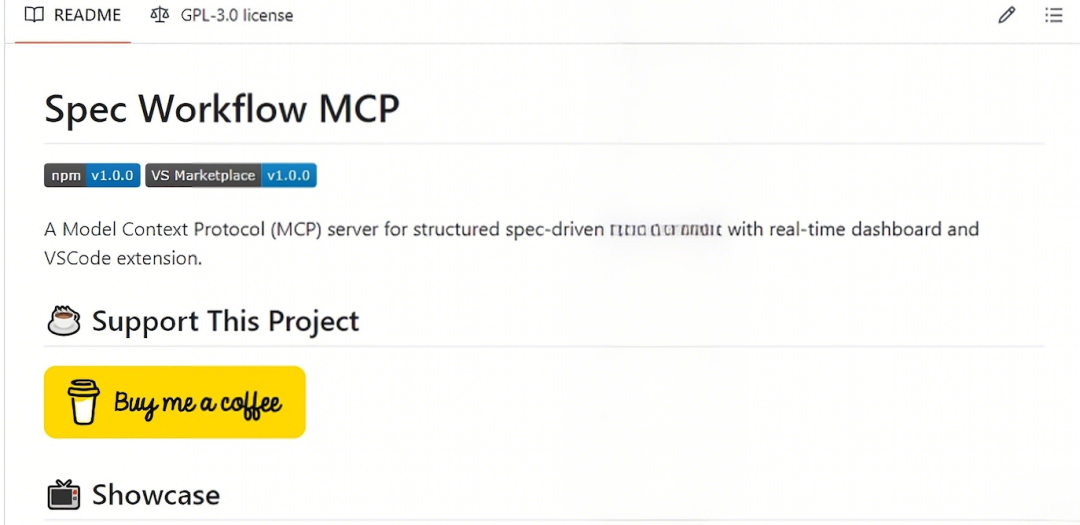Switch to the README tab
Screen dimensions: 1080x525
(87, 15)
